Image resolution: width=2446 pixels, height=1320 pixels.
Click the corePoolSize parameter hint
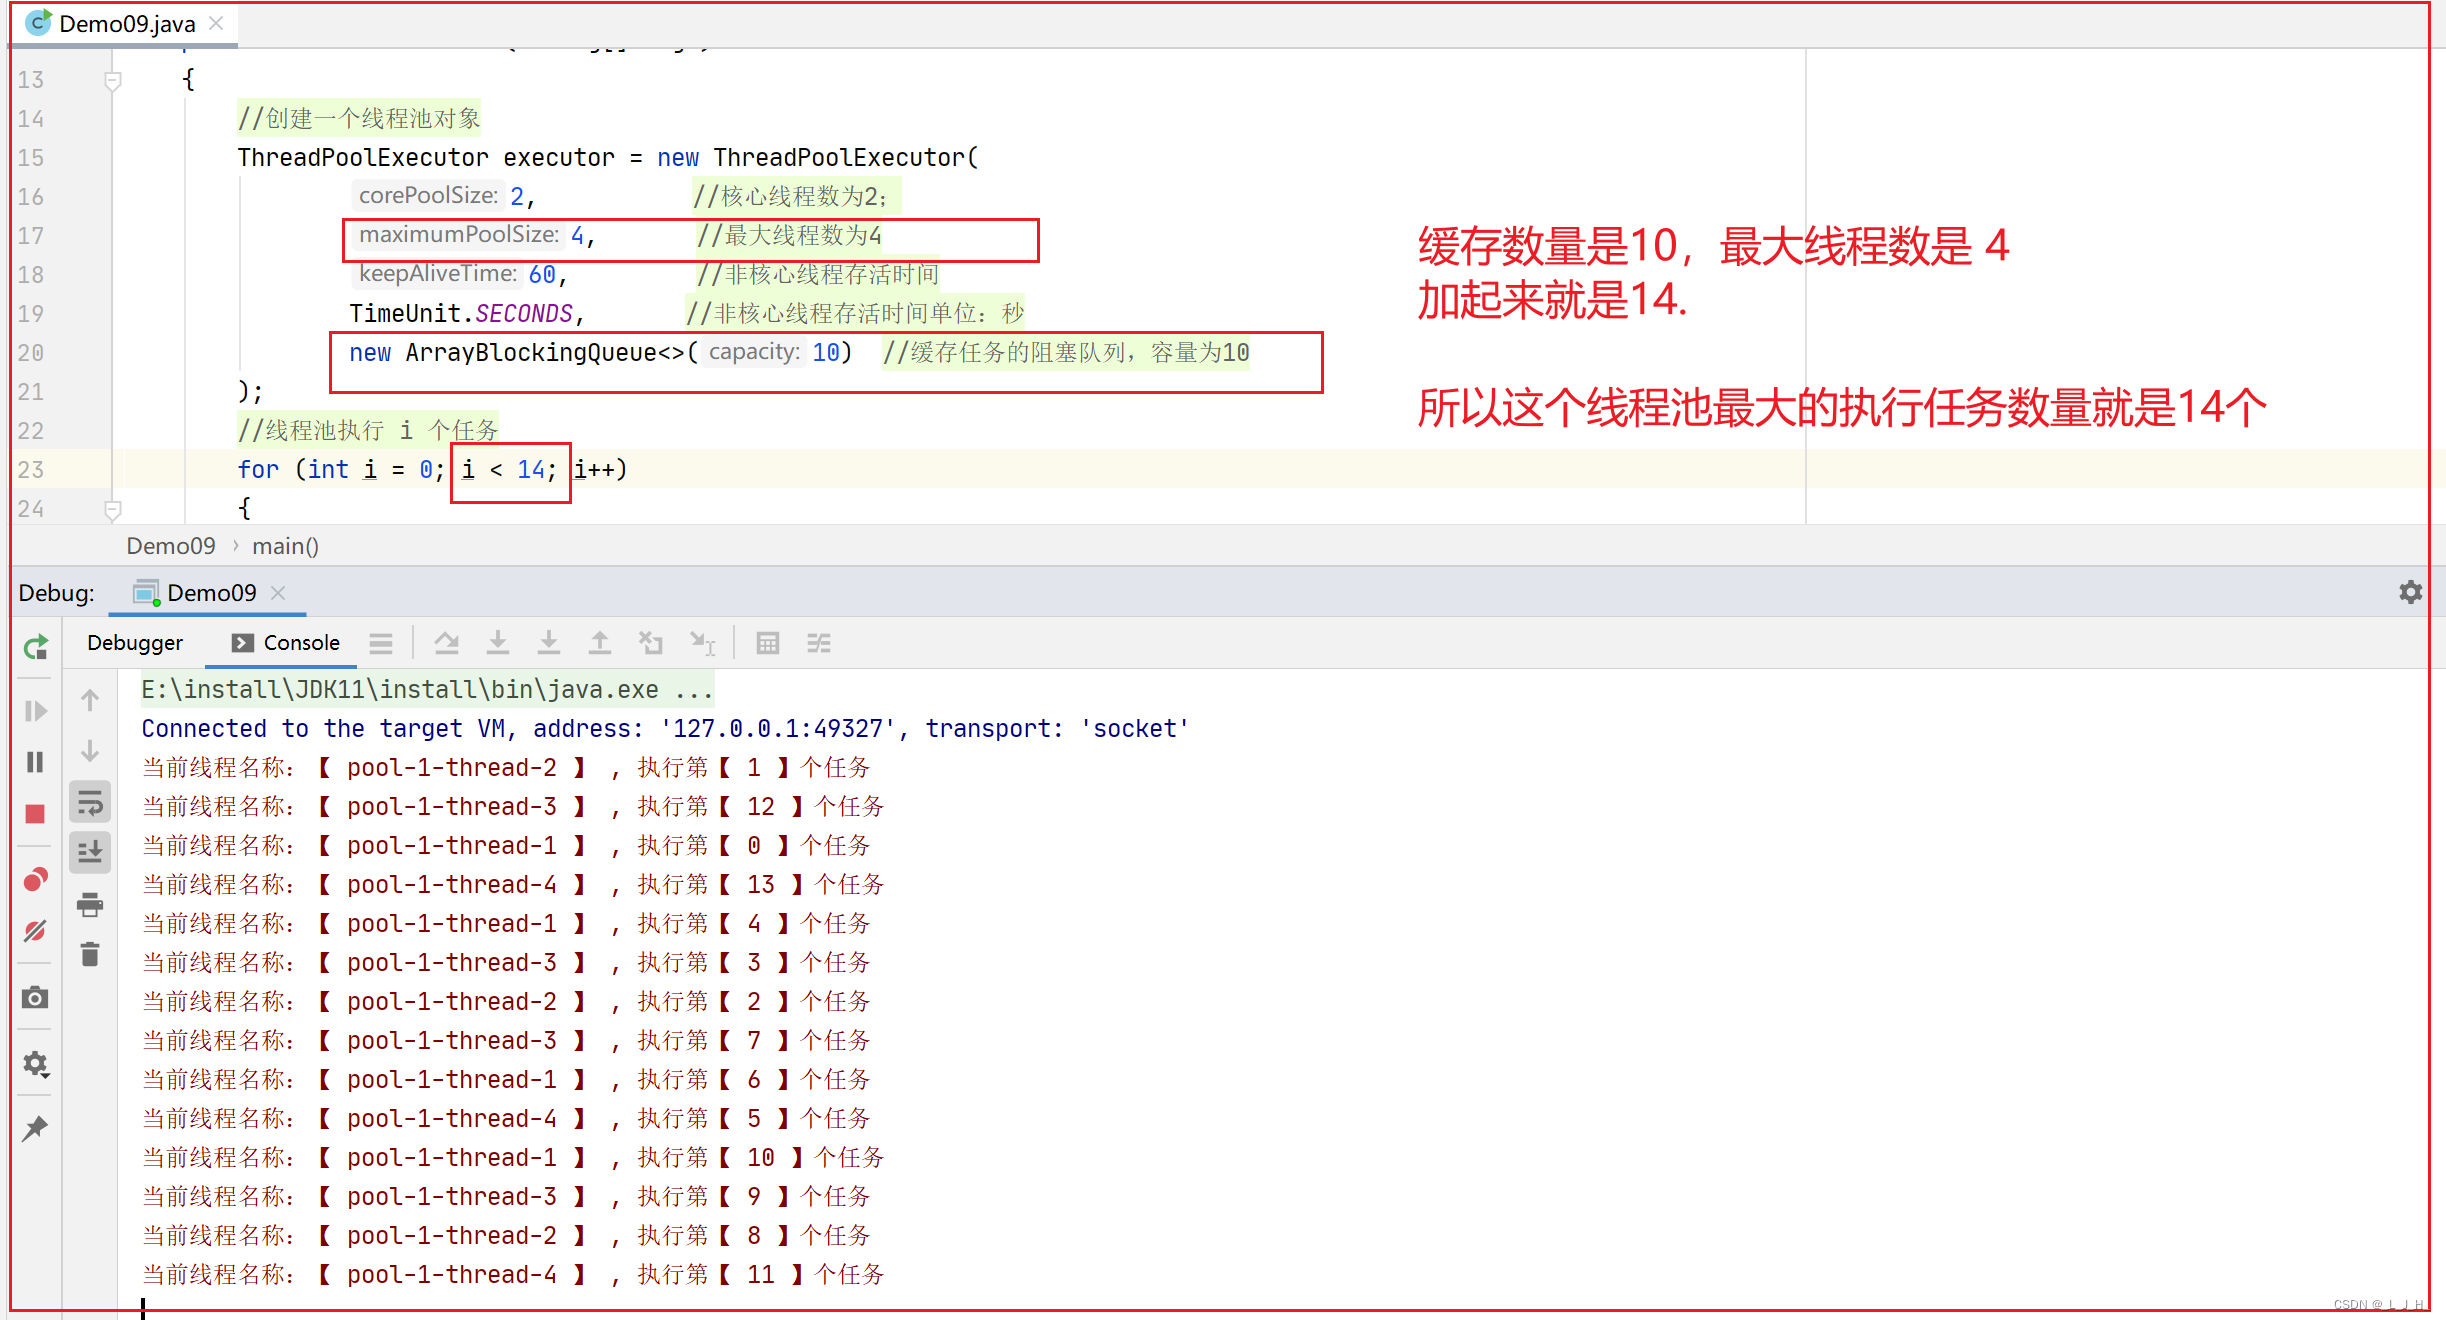pos(428,195)
